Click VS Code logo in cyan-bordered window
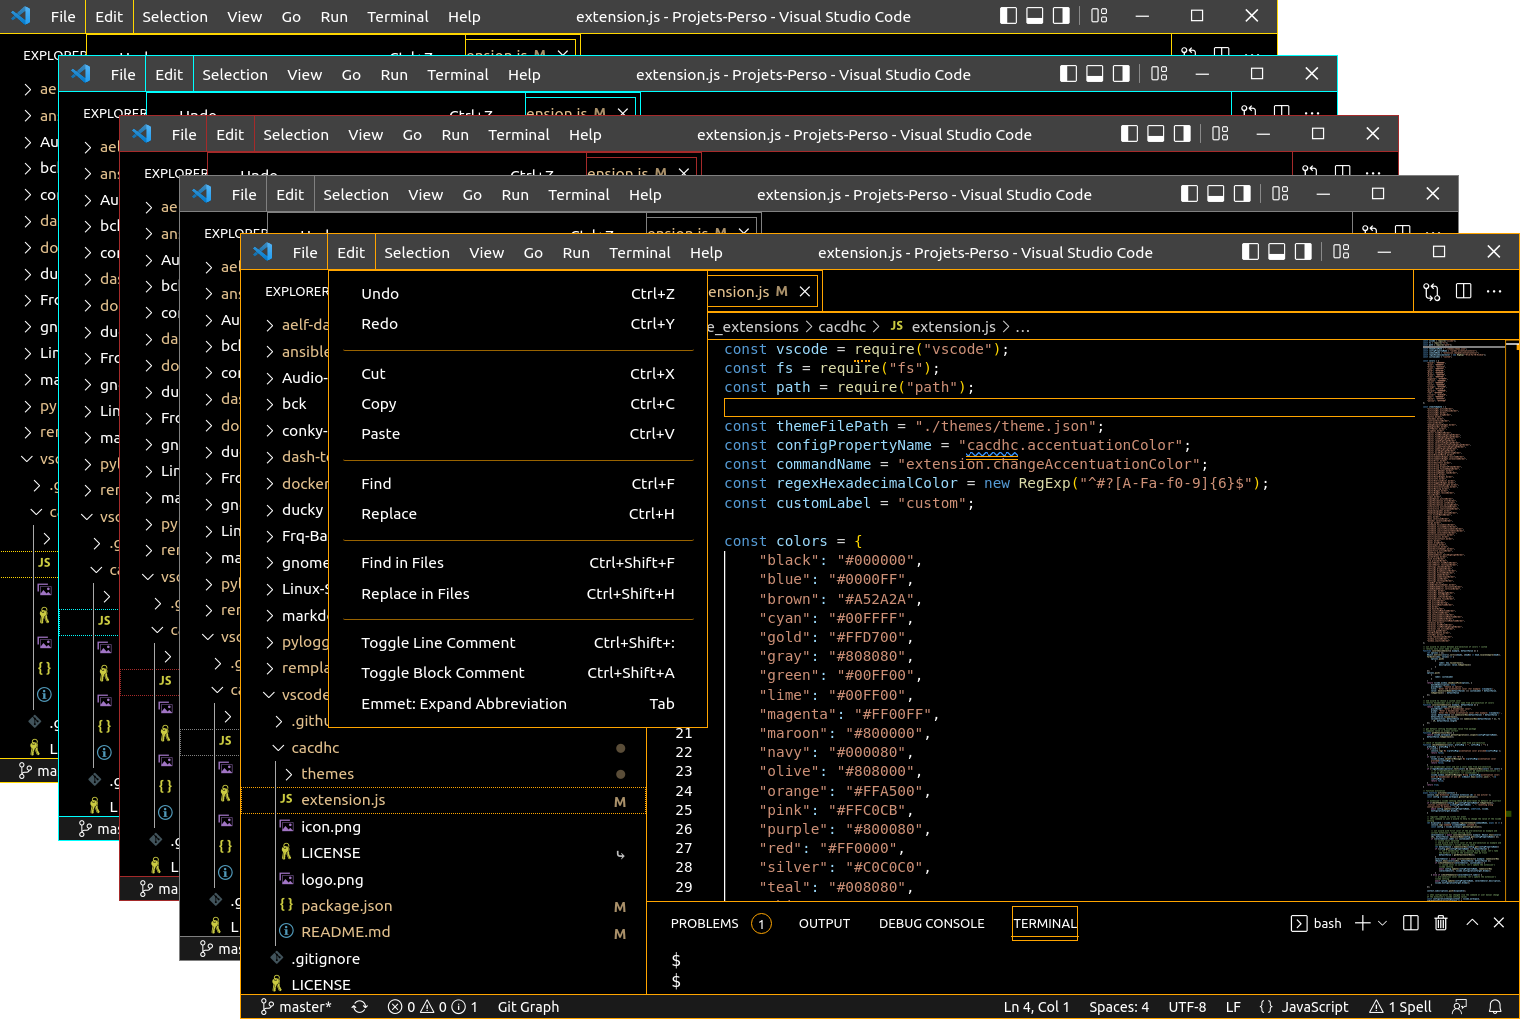 (x=81, y=74)
